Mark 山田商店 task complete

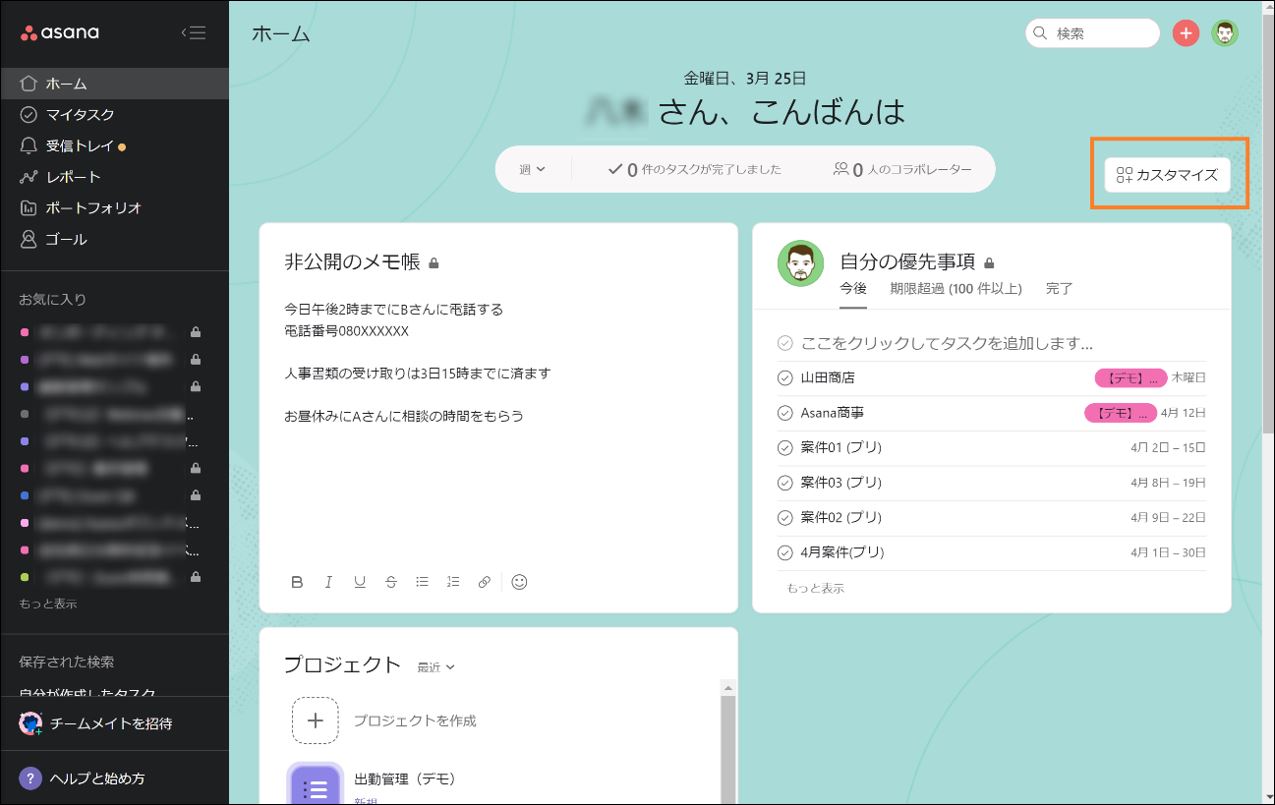(x=785, y=378)
